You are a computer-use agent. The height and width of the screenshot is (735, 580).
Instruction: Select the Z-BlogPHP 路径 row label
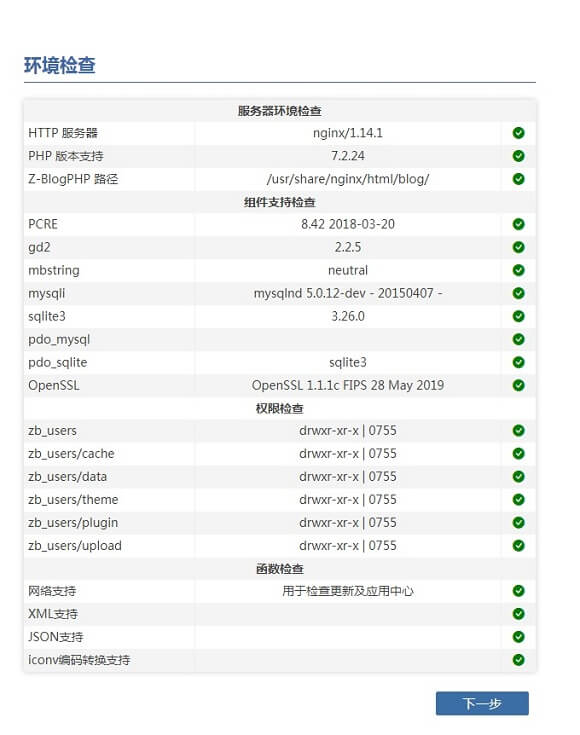point(73,179)
